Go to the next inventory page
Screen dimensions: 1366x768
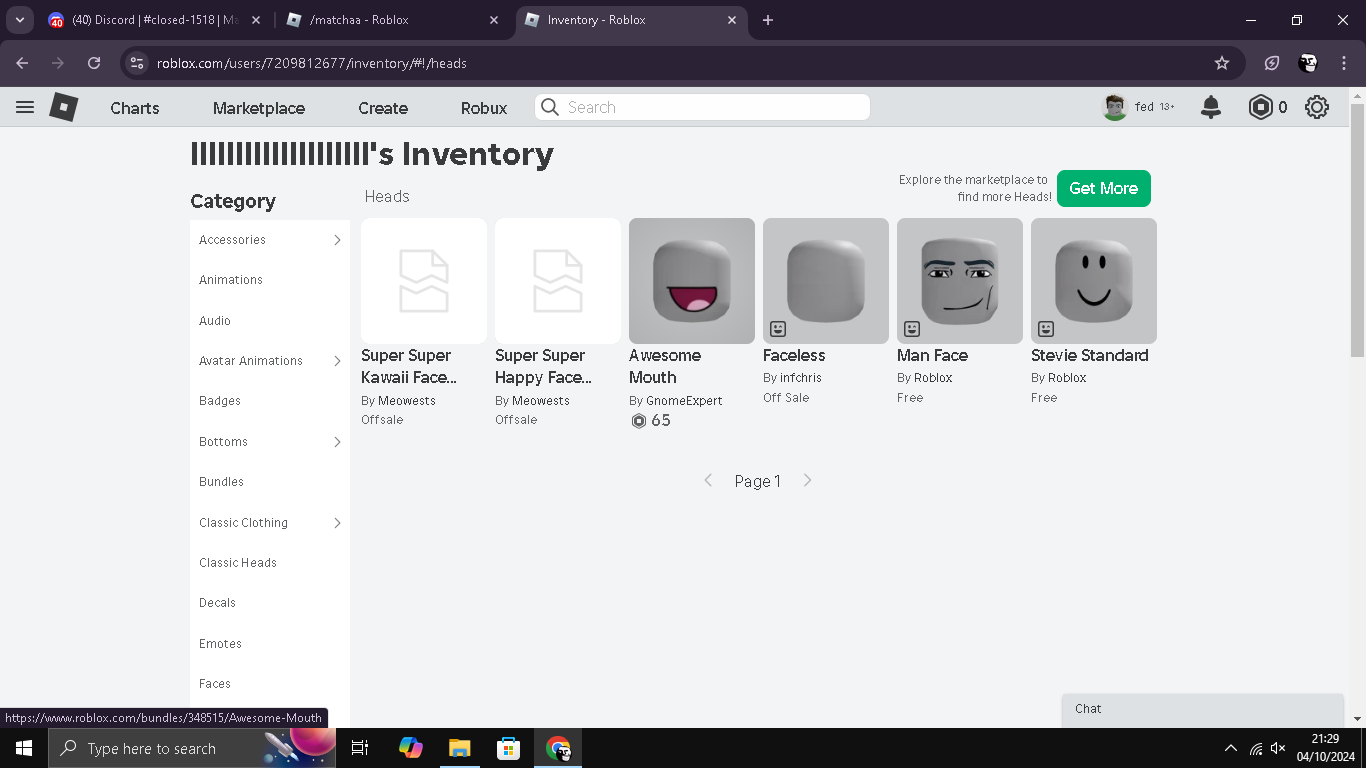pos(808,481)
